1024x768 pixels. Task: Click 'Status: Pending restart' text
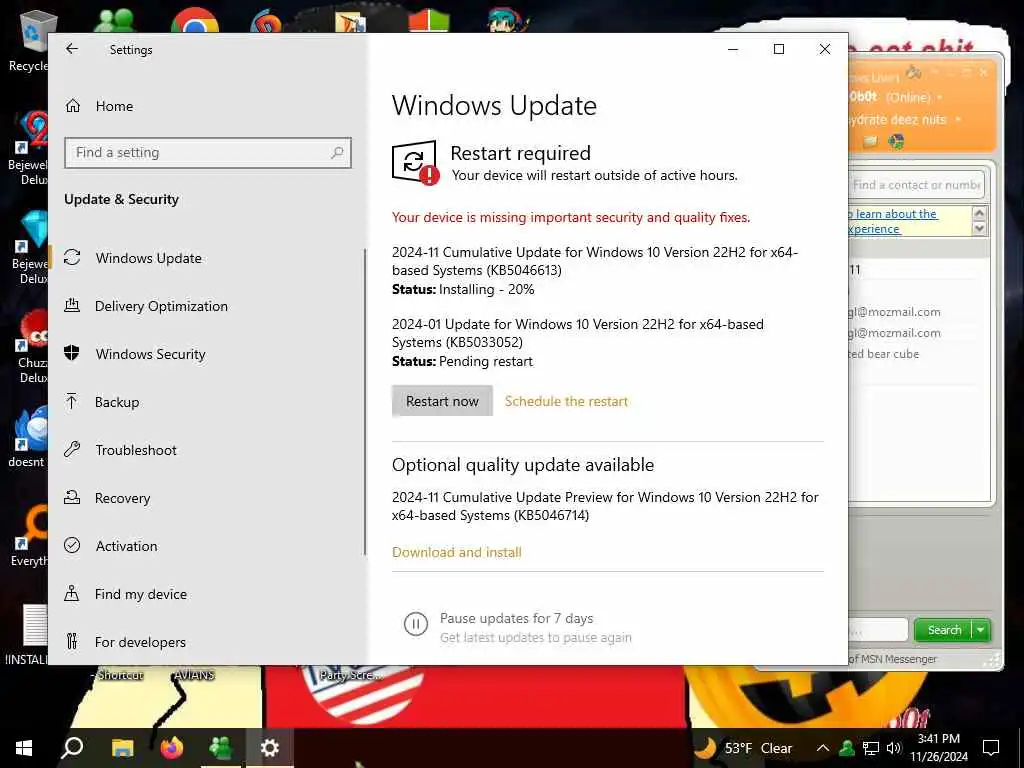click(462, 361)
